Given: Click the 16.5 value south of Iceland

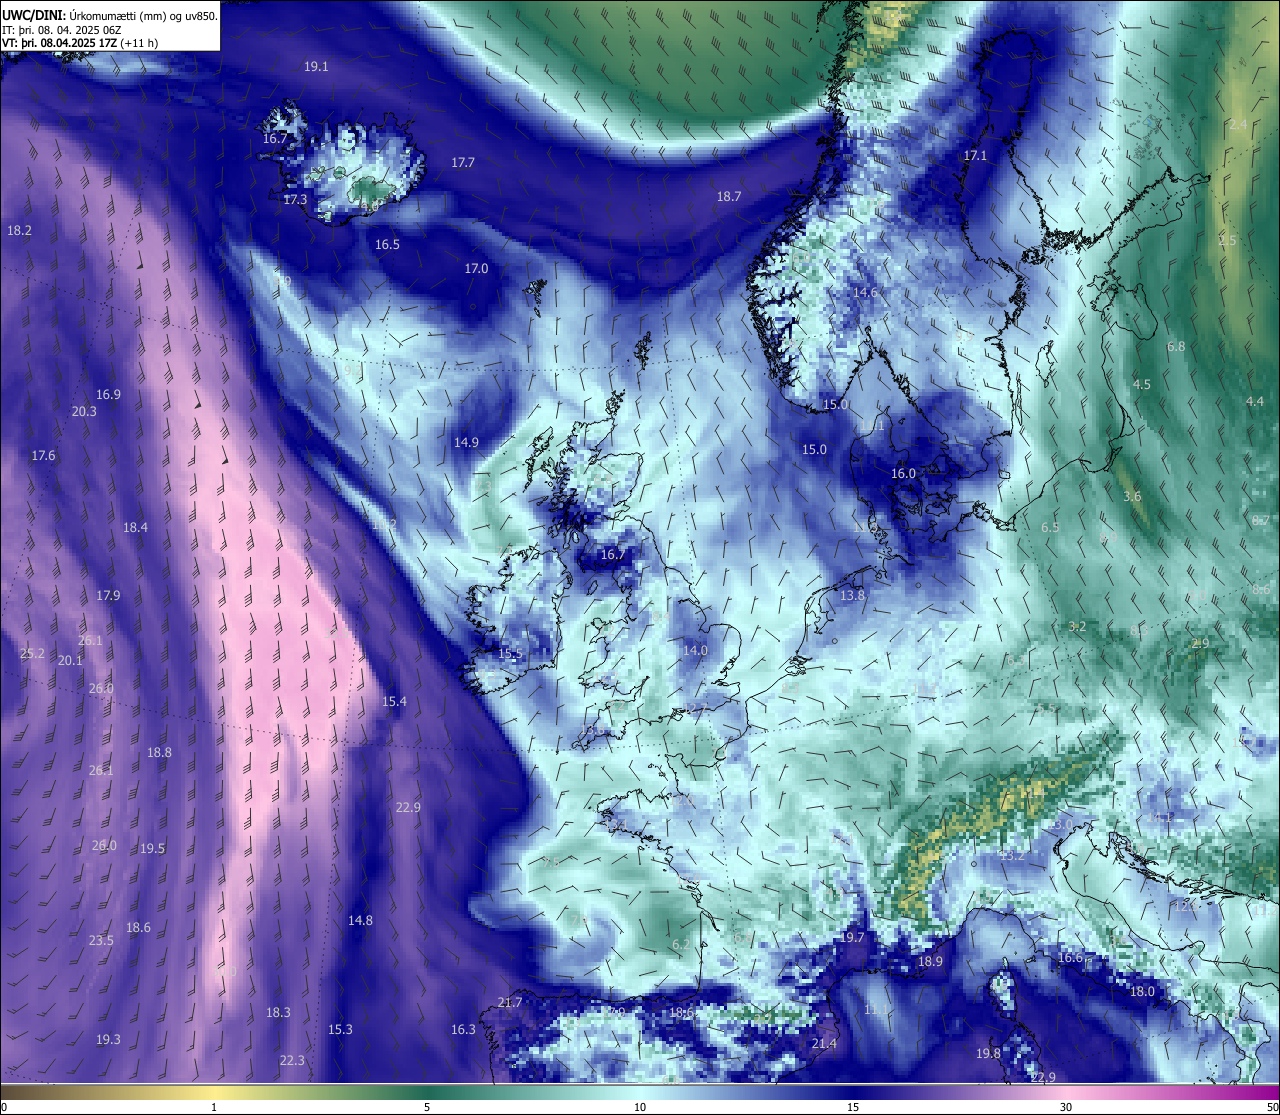Looking at the screenshot, I should 387,245.
